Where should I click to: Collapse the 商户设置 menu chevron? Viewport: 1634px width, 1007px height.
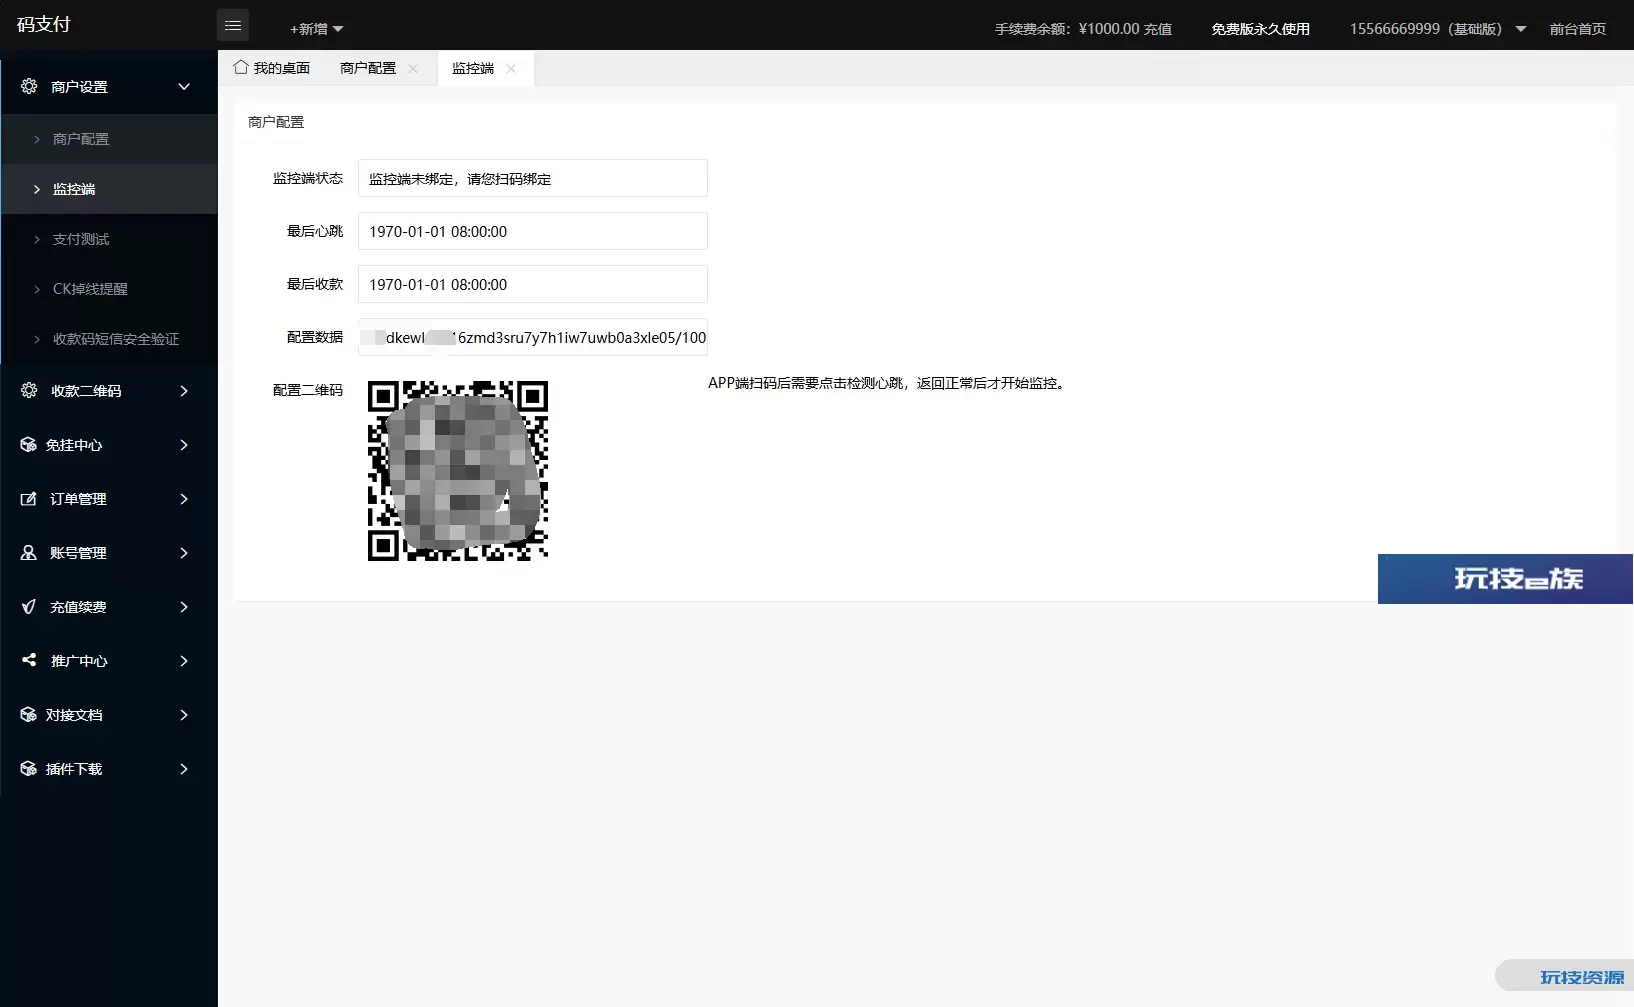[x=184, y=86]
